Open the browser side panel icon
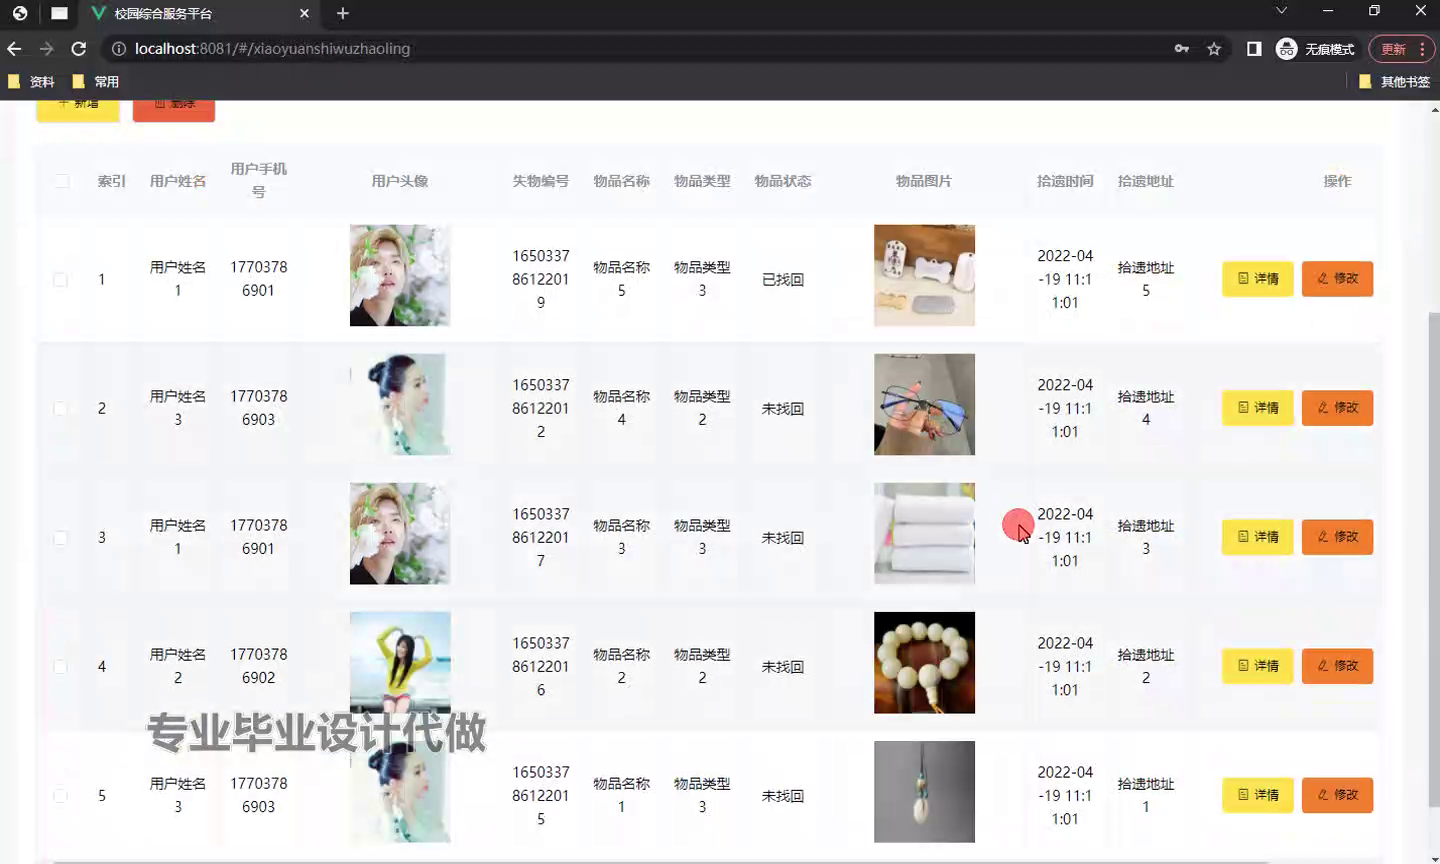The width and height of the screenshot is (1440, 864). (1254, 48)
